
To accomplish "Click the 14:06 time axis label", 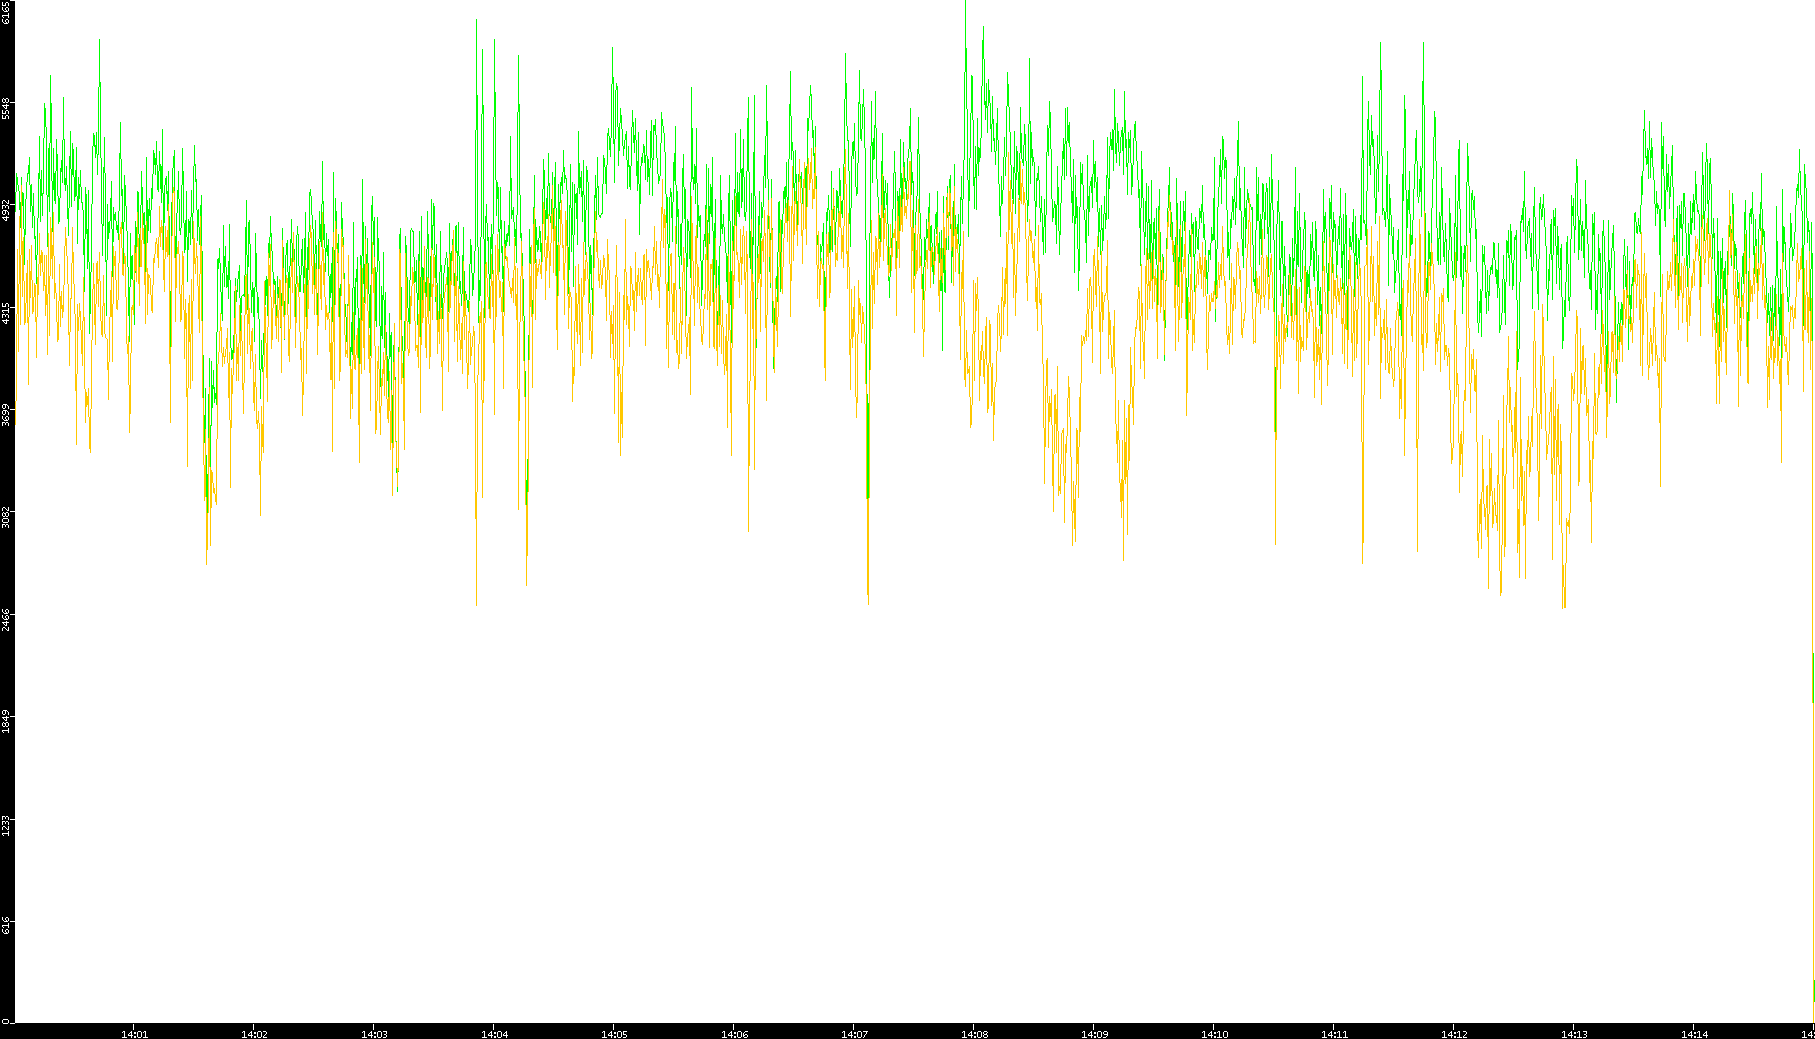I will (734, 1034).
